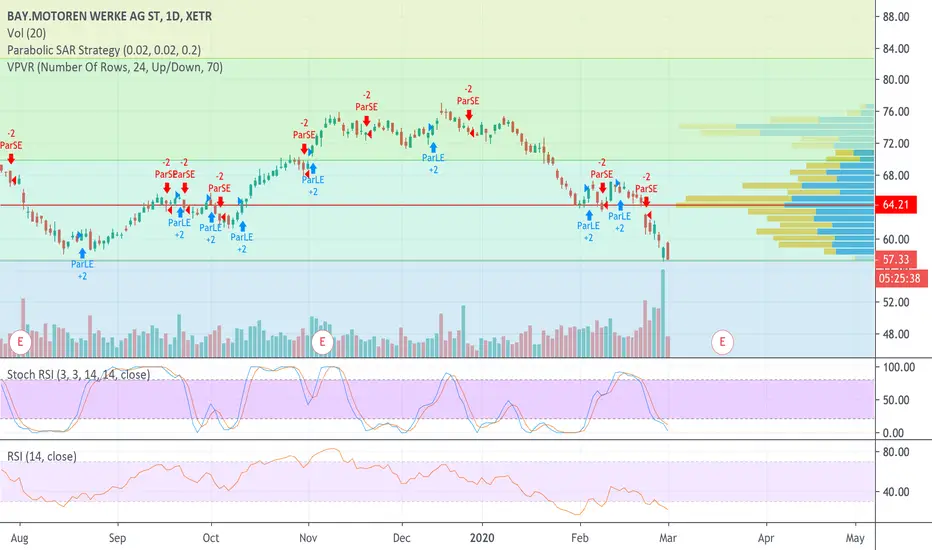Click the 40.00 label on RSI axis
932x550 pixels.
(x=896, y=492)
